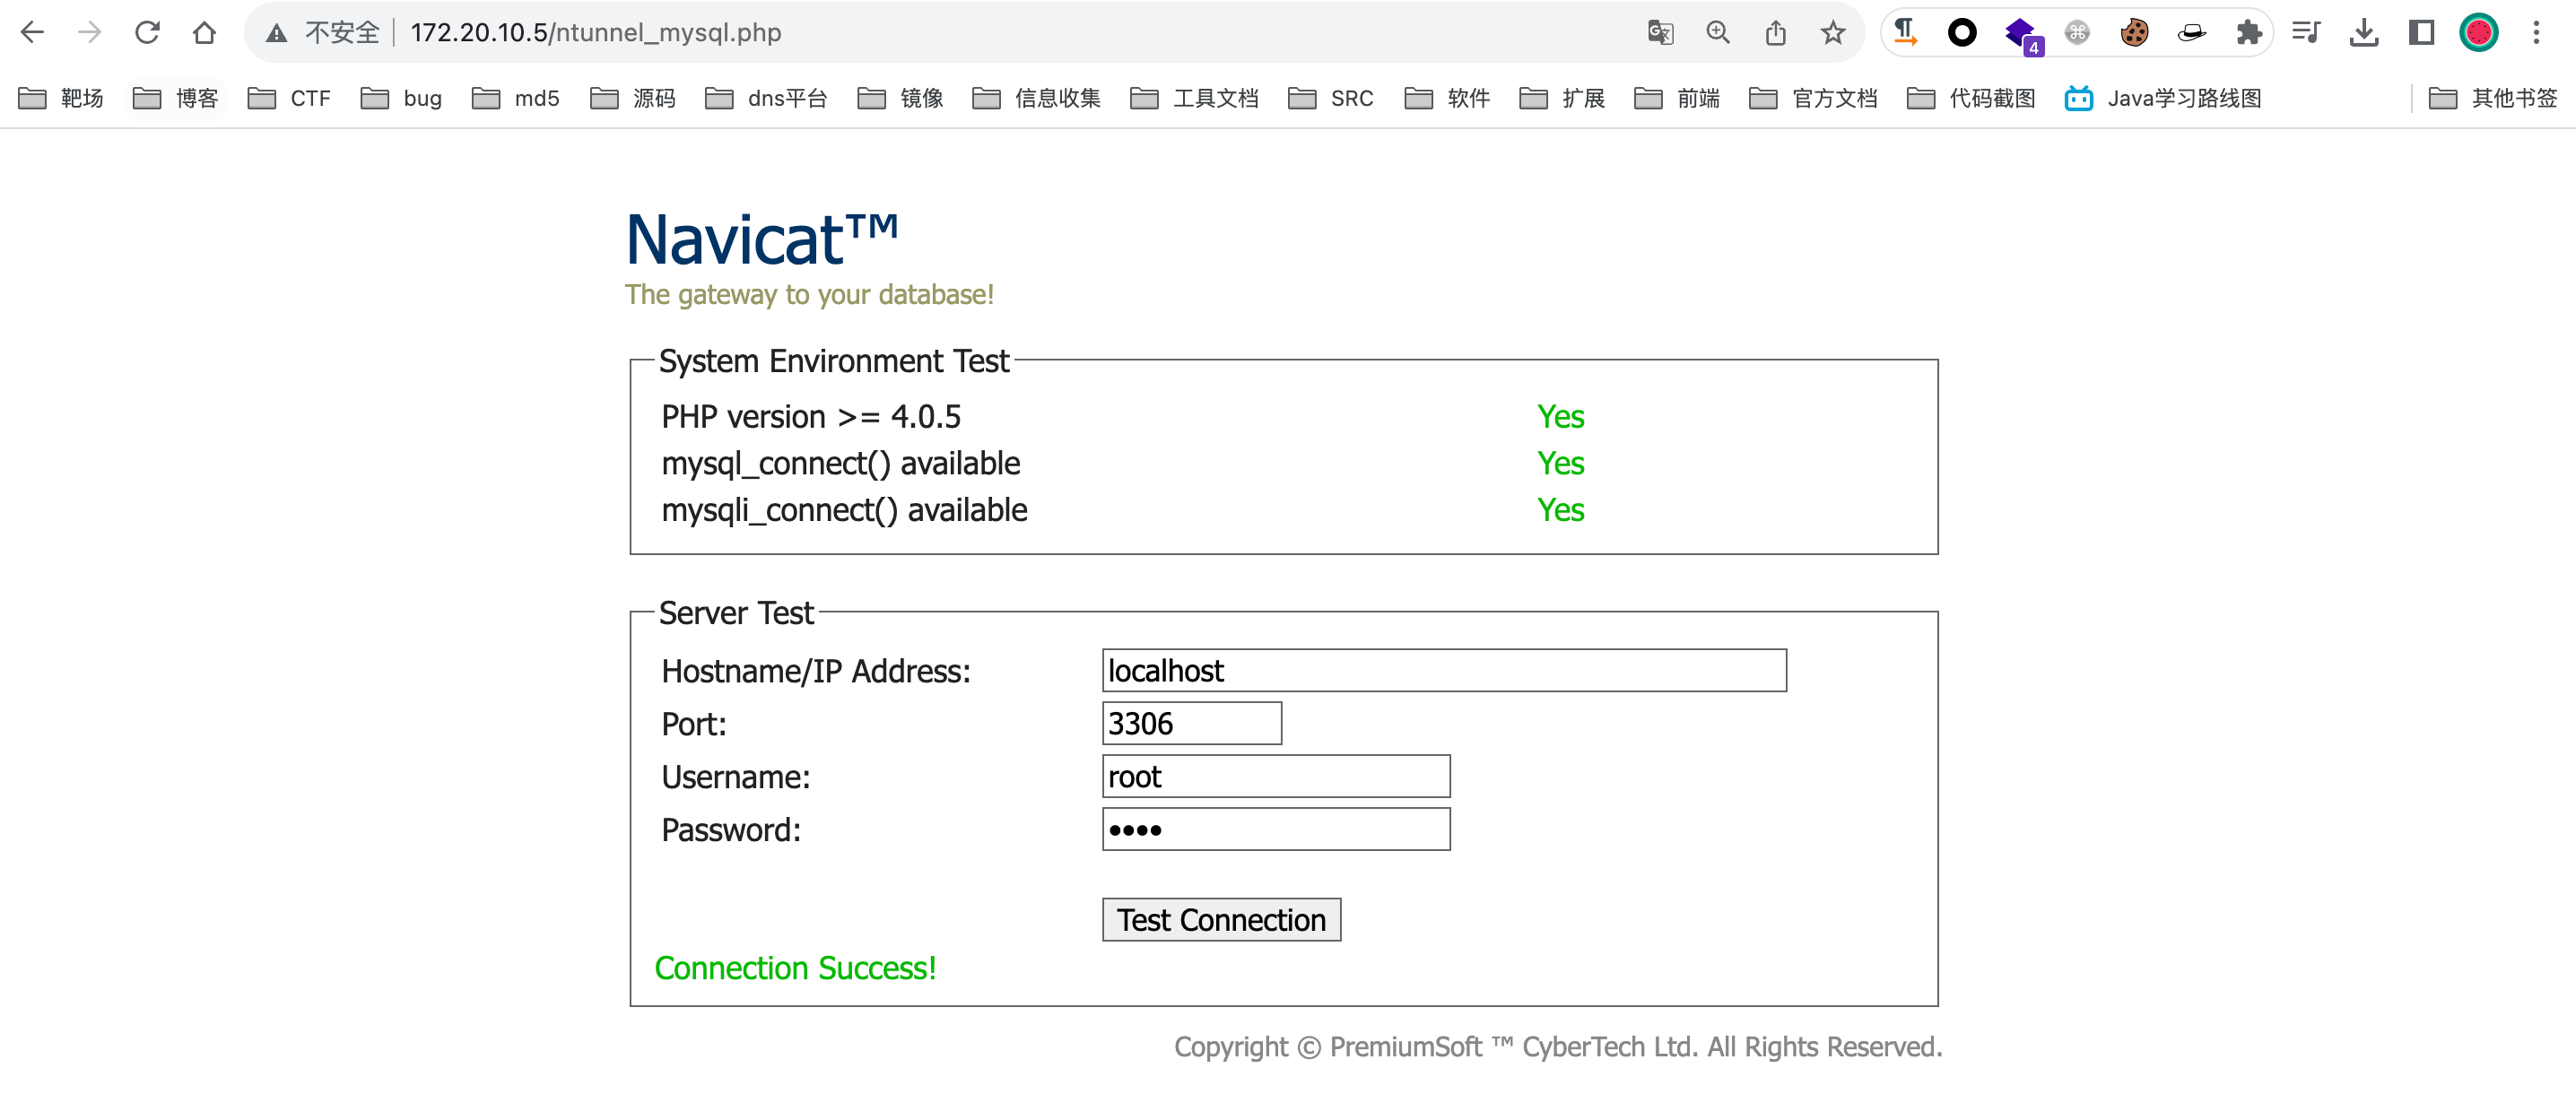
Task: Open the downloads panel
Action: pos(2364,33)
